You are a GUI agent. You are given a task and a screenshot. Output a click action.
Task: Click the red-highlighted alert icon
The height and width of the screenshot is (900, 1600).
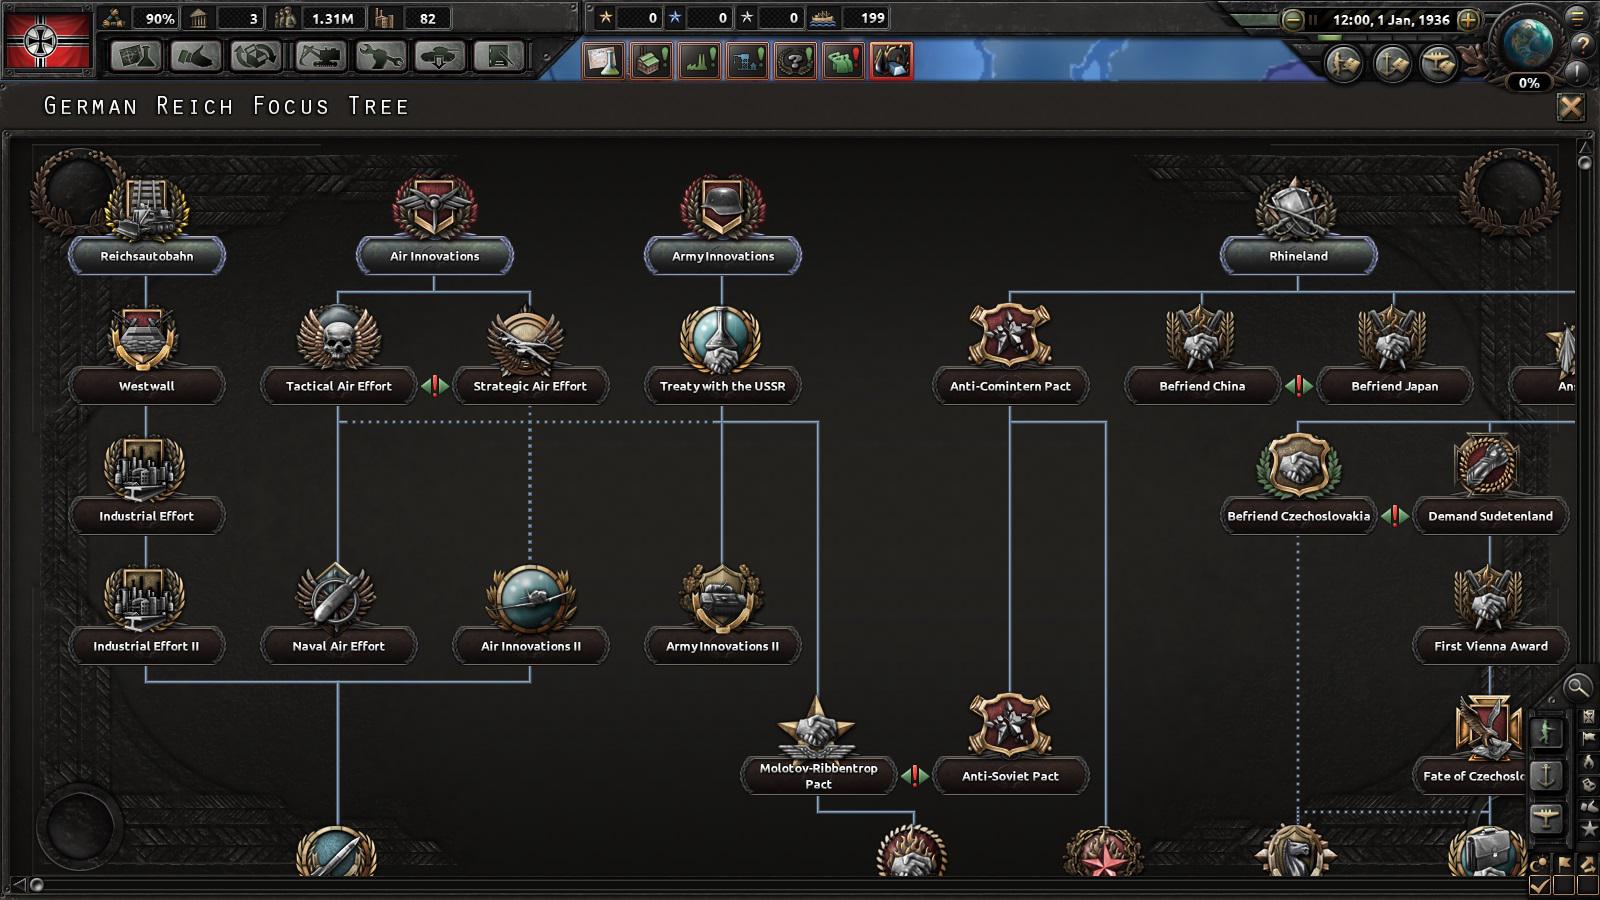[891, 61]
